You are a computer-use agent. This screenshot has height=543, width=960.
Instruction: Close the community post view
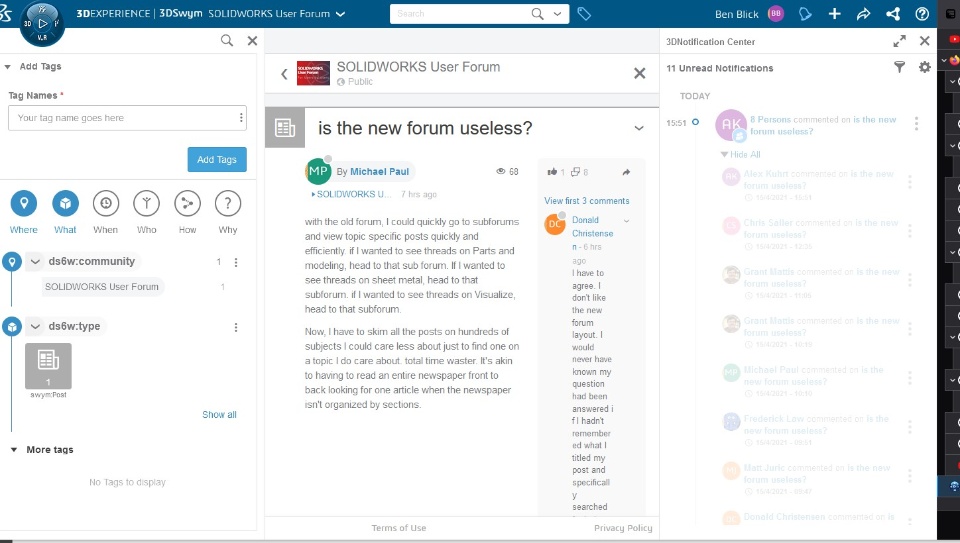coord(640,73)
